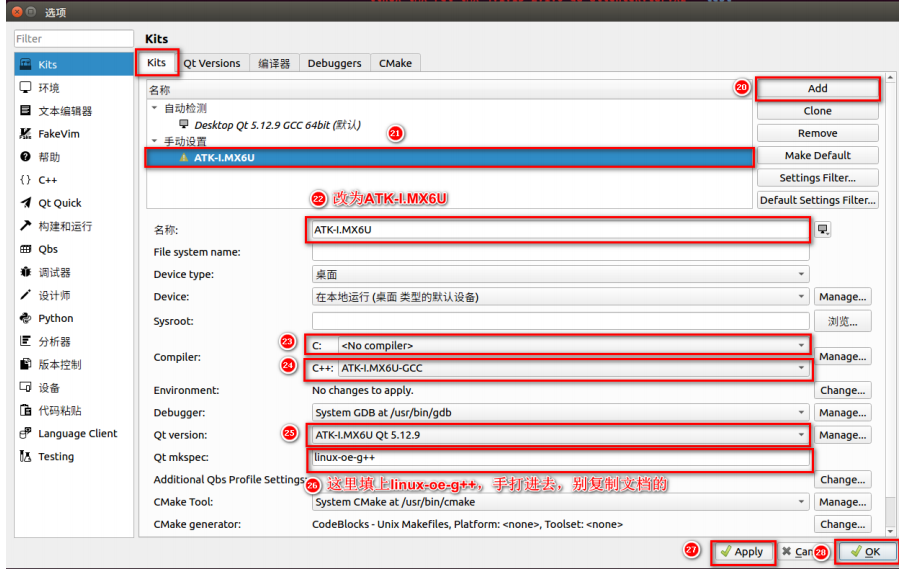Screen dimensions: 899x570
Task: Open the 版本控制 category icon
Action: click(x=25, y=364)
